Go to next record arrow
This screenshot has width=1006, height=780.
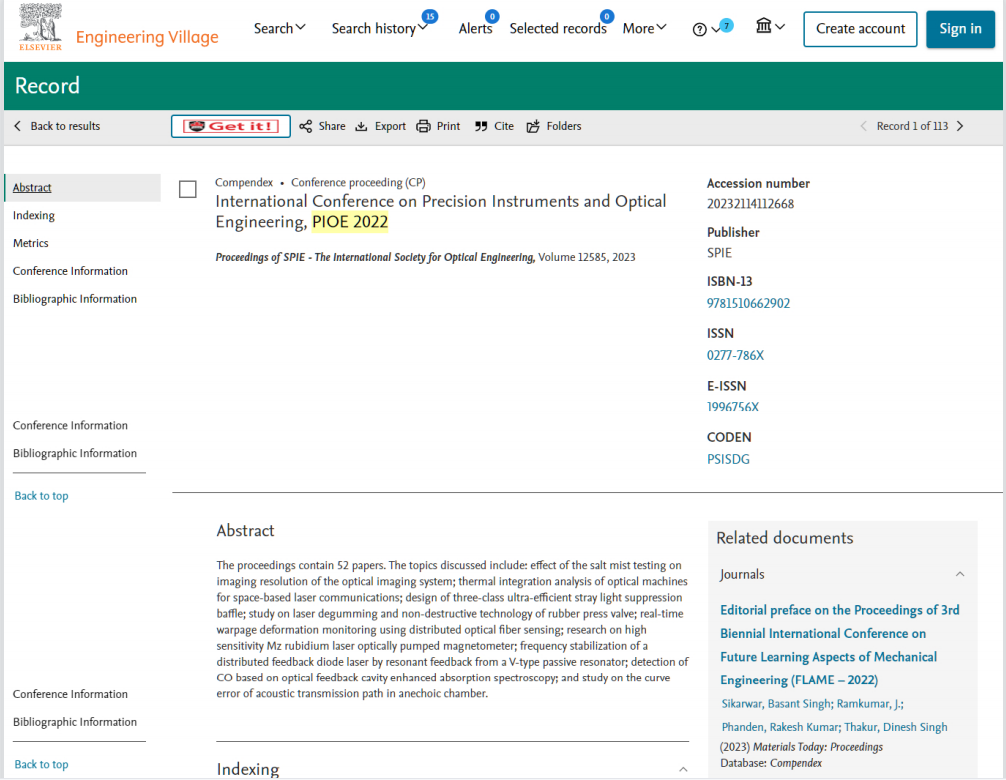tap(960, 126)
